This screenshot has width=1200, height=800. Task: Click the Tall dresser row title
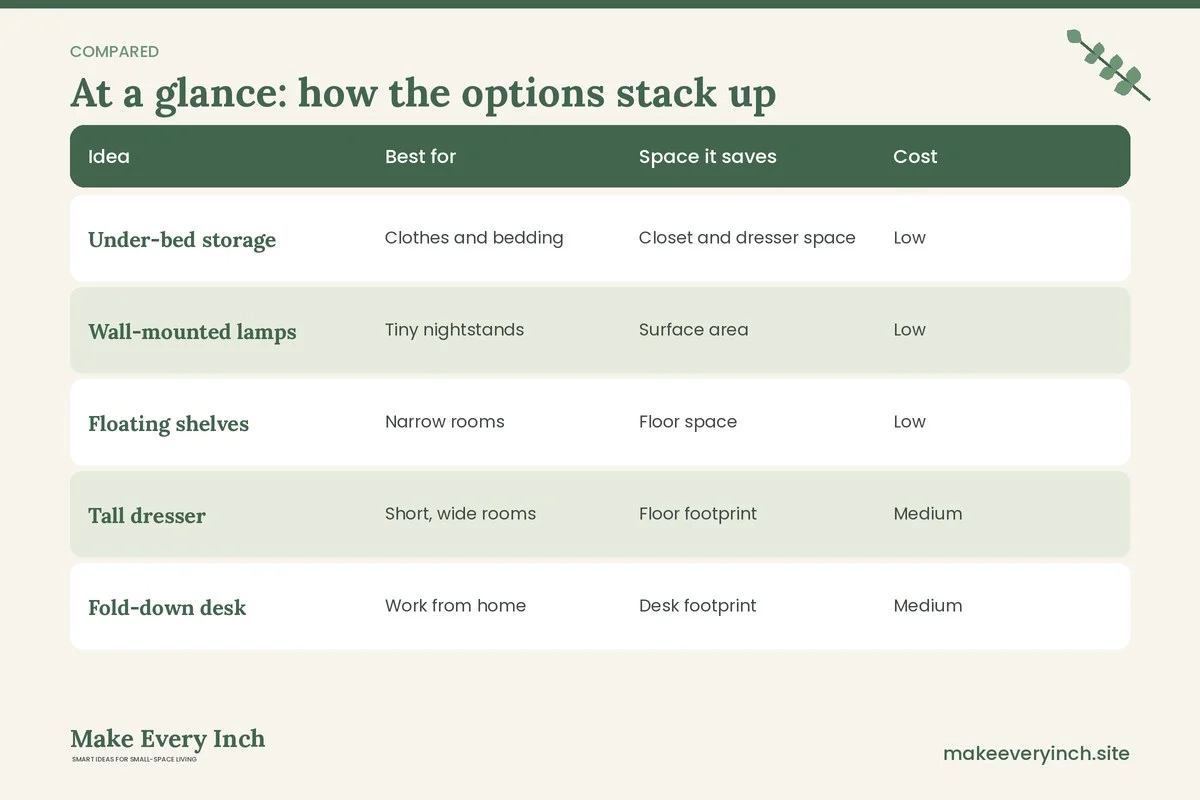click(x=147, y=516)
